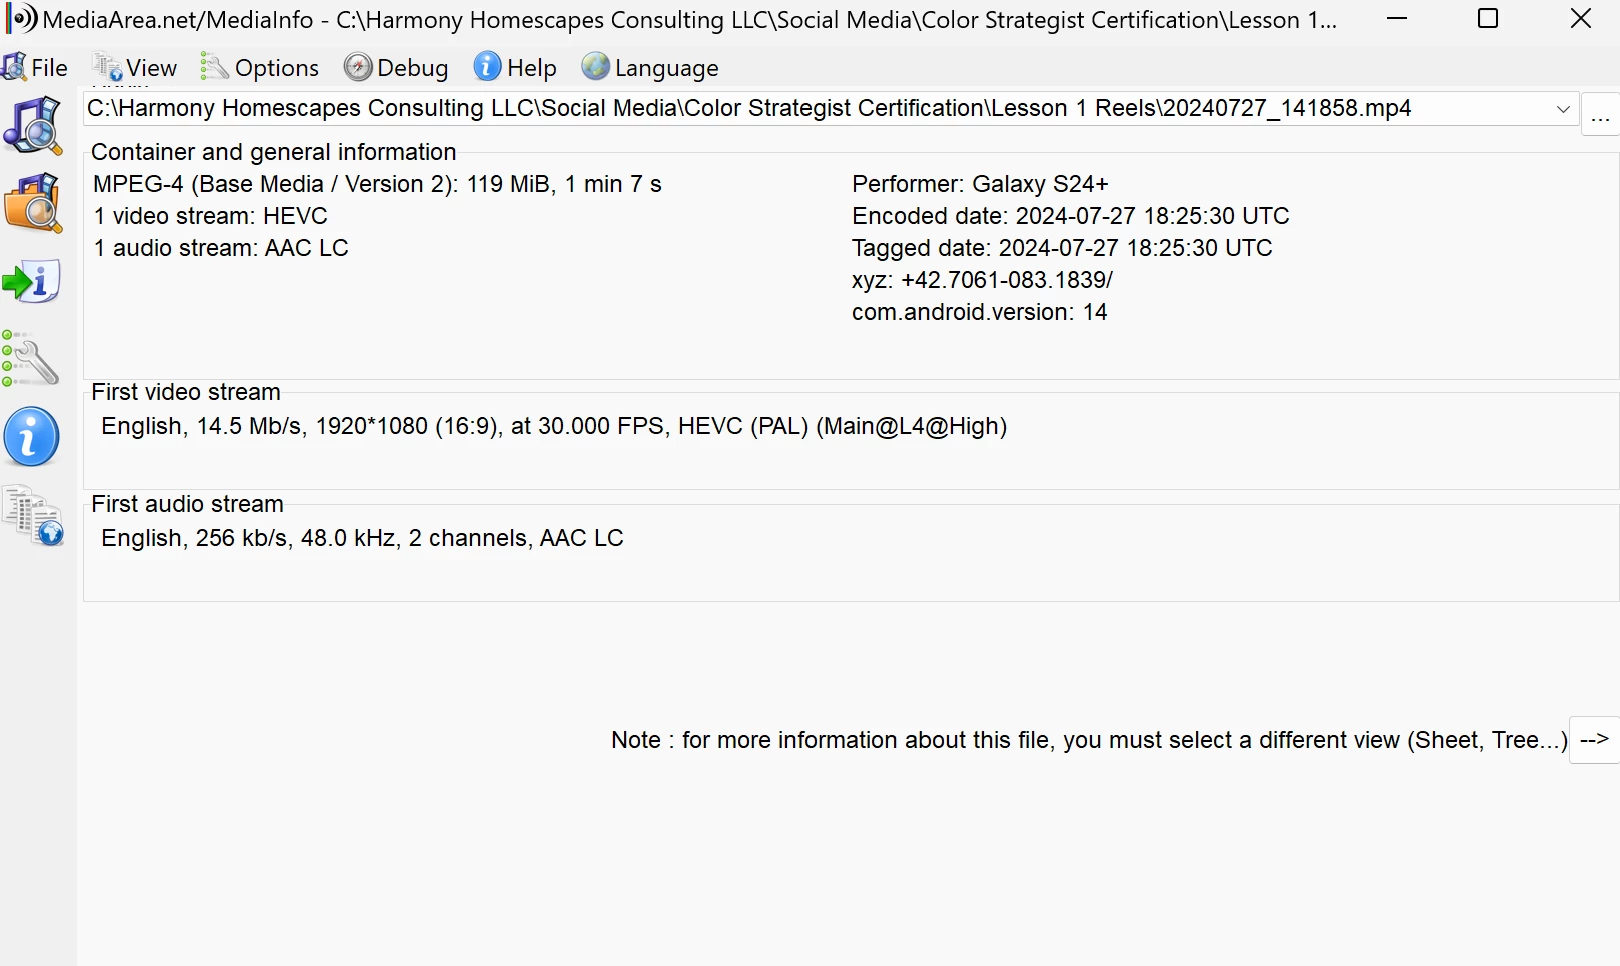The height and width of the screenshot is (966, 1620).
Task: Click the website documents globe icon
Action: [33, 516]
